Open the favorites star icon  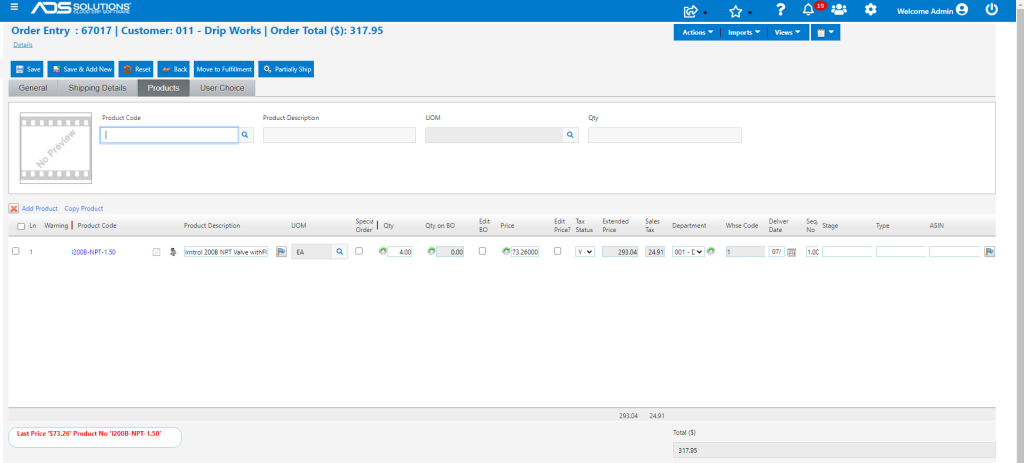point(735,10)
